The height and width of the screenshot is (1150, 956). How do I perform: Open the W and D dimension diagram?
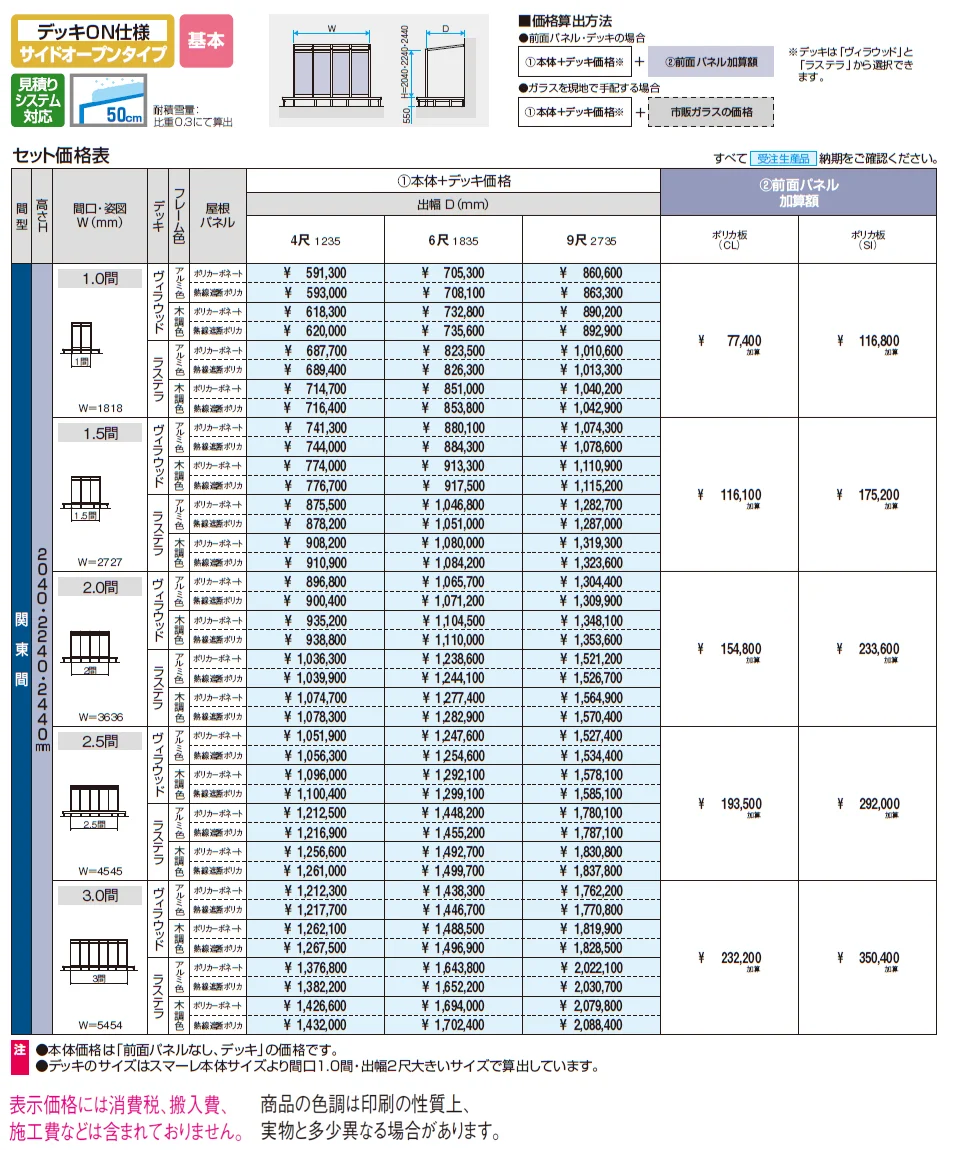pyautogui.click(x=379, y=70)
